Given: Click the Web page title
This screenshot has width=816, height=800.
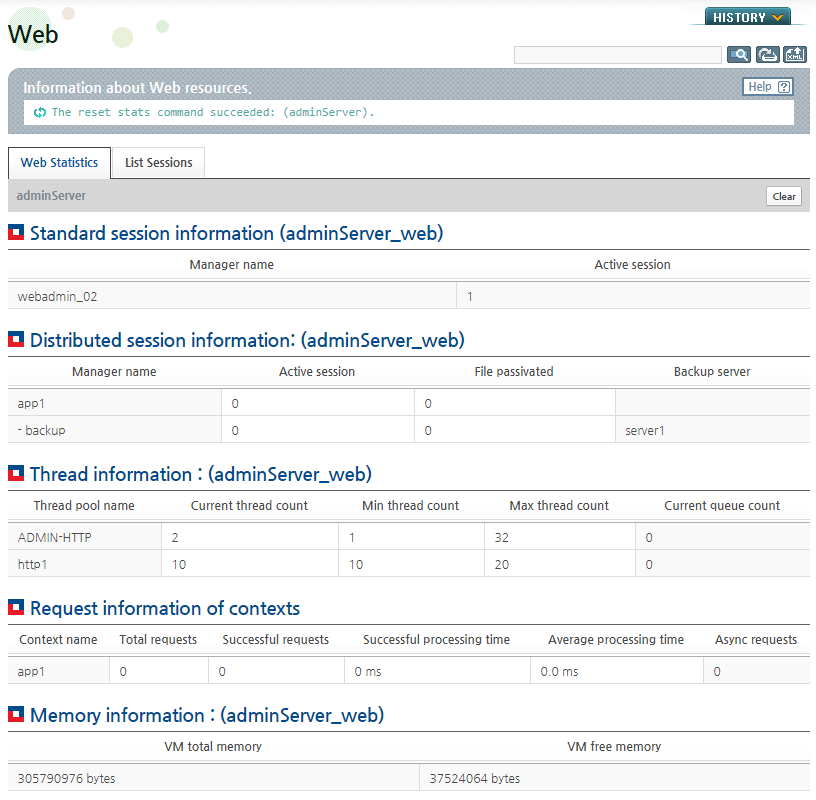Looking at the screenshot, I should pyautogui.click(x=33, y=34).
